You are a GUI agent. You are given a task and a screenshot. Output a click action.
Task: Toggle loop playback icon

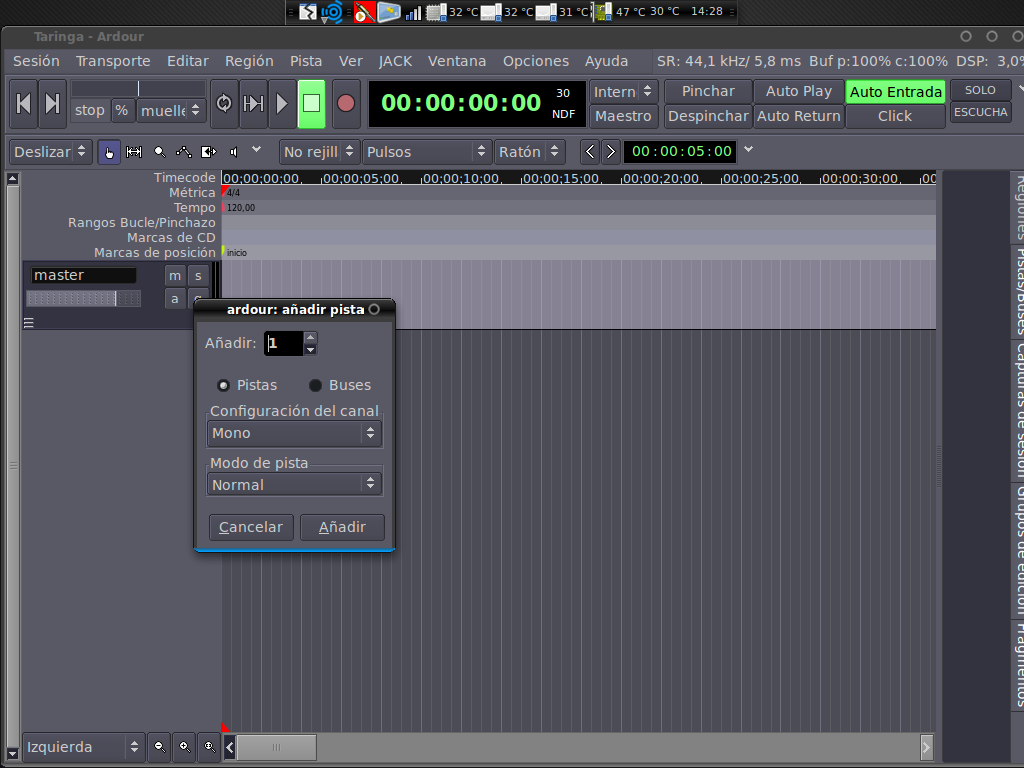click(224, 103)
